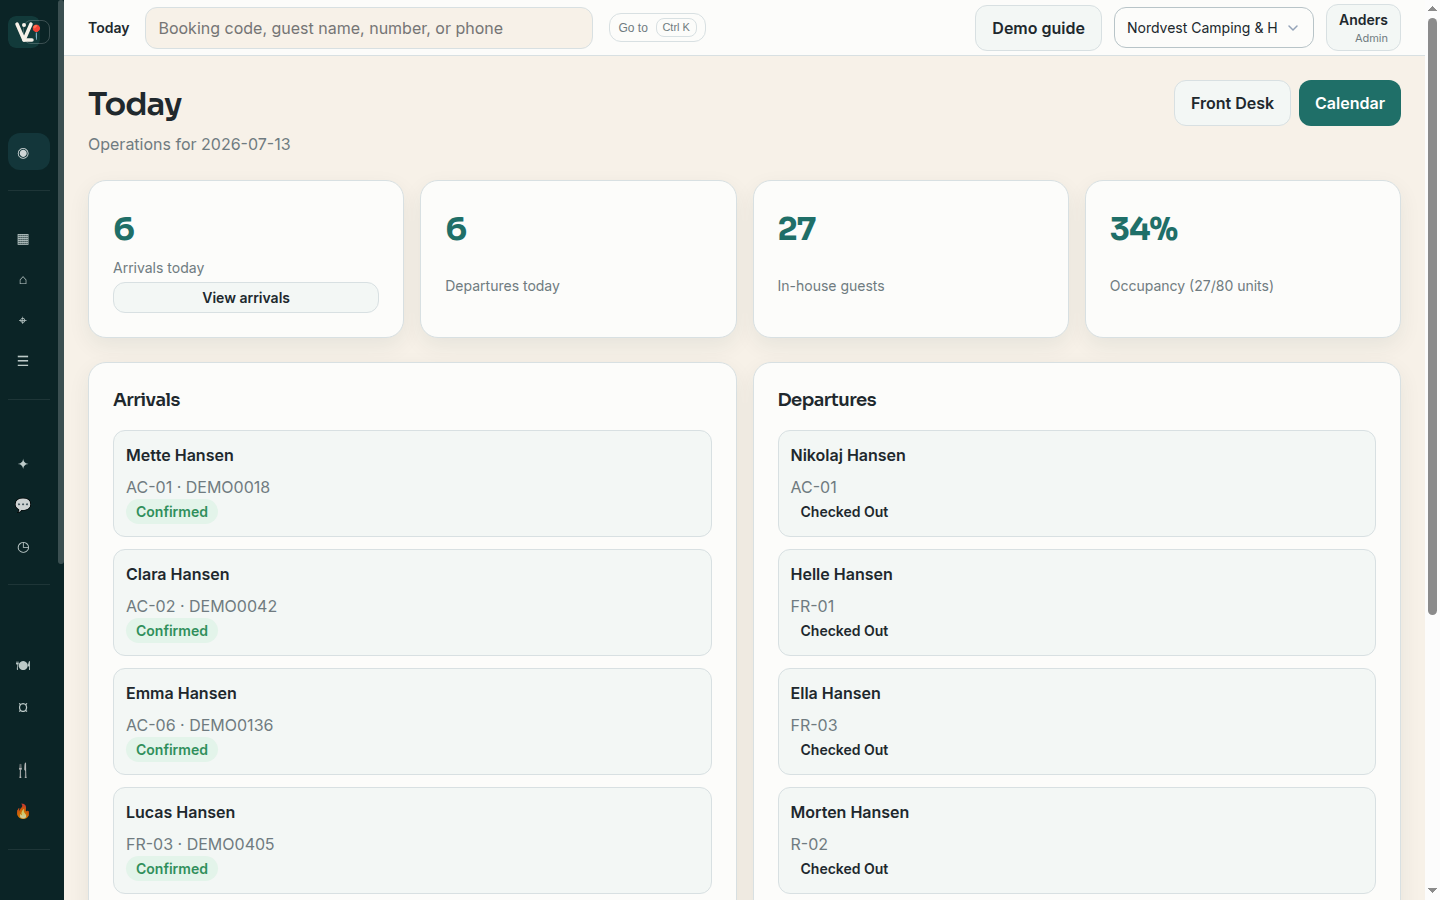This screenshot has width=1440, height=900.
Task: Click the crosshair target icon in sidebar
Action: 23,320
